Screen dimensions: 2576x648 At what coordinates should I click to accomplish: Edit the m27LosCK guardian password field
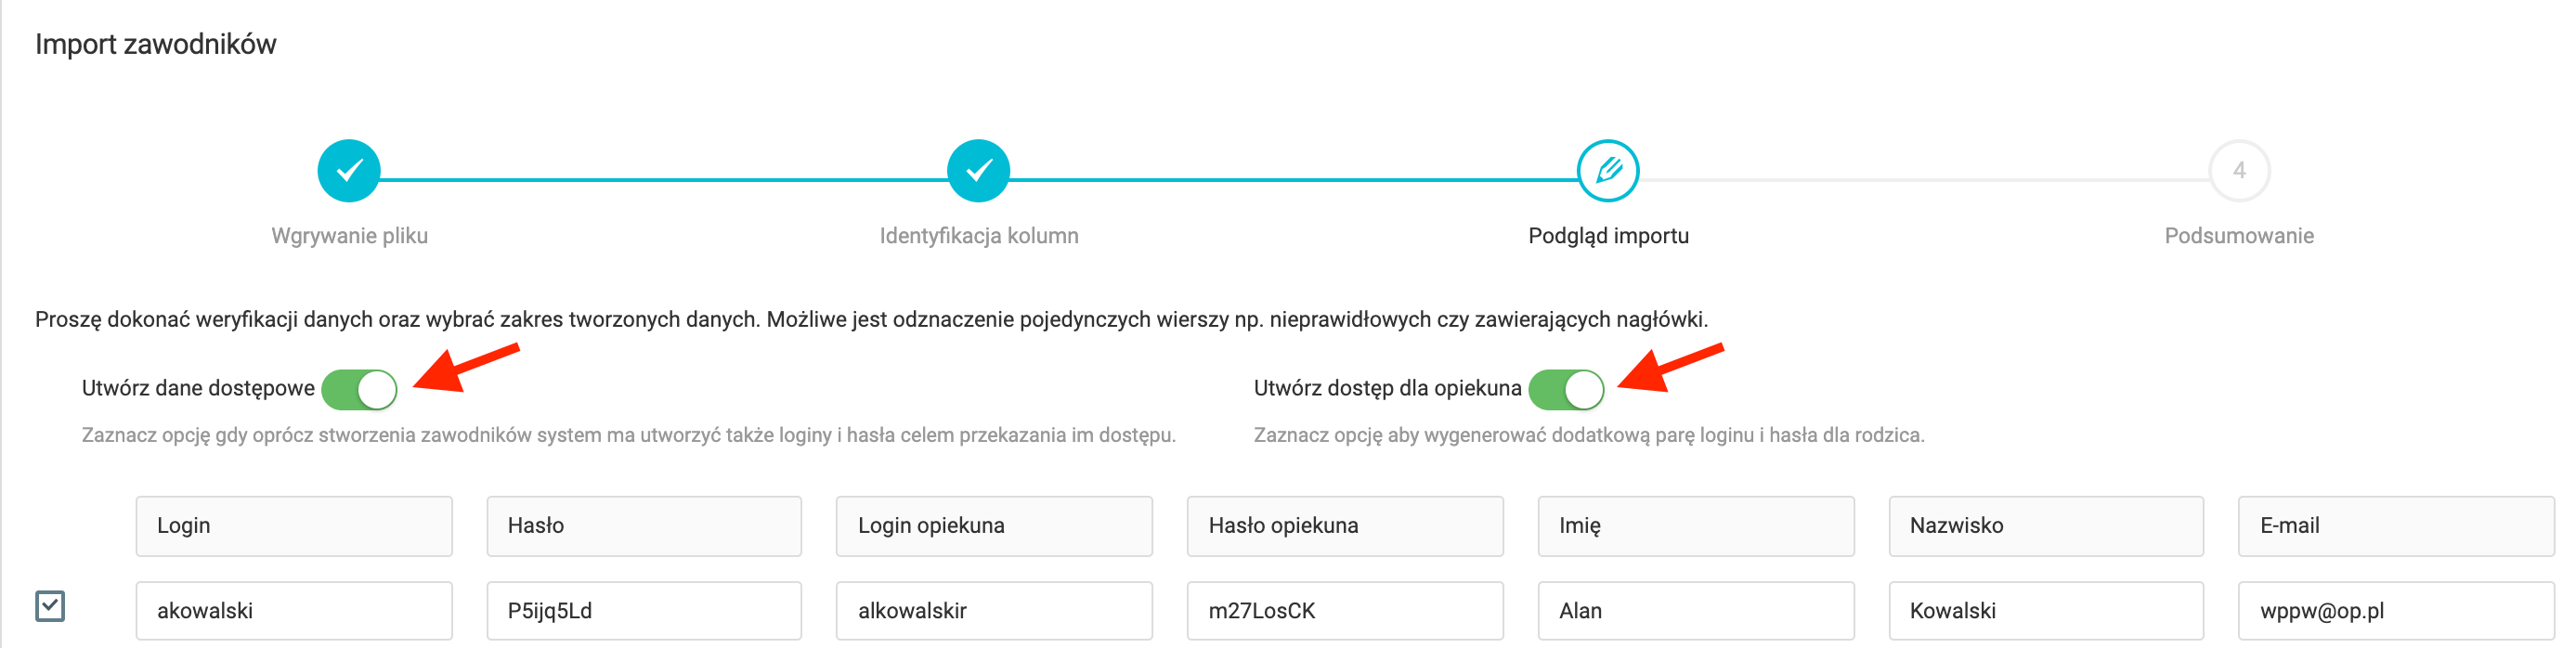[x=1345, y=611]
